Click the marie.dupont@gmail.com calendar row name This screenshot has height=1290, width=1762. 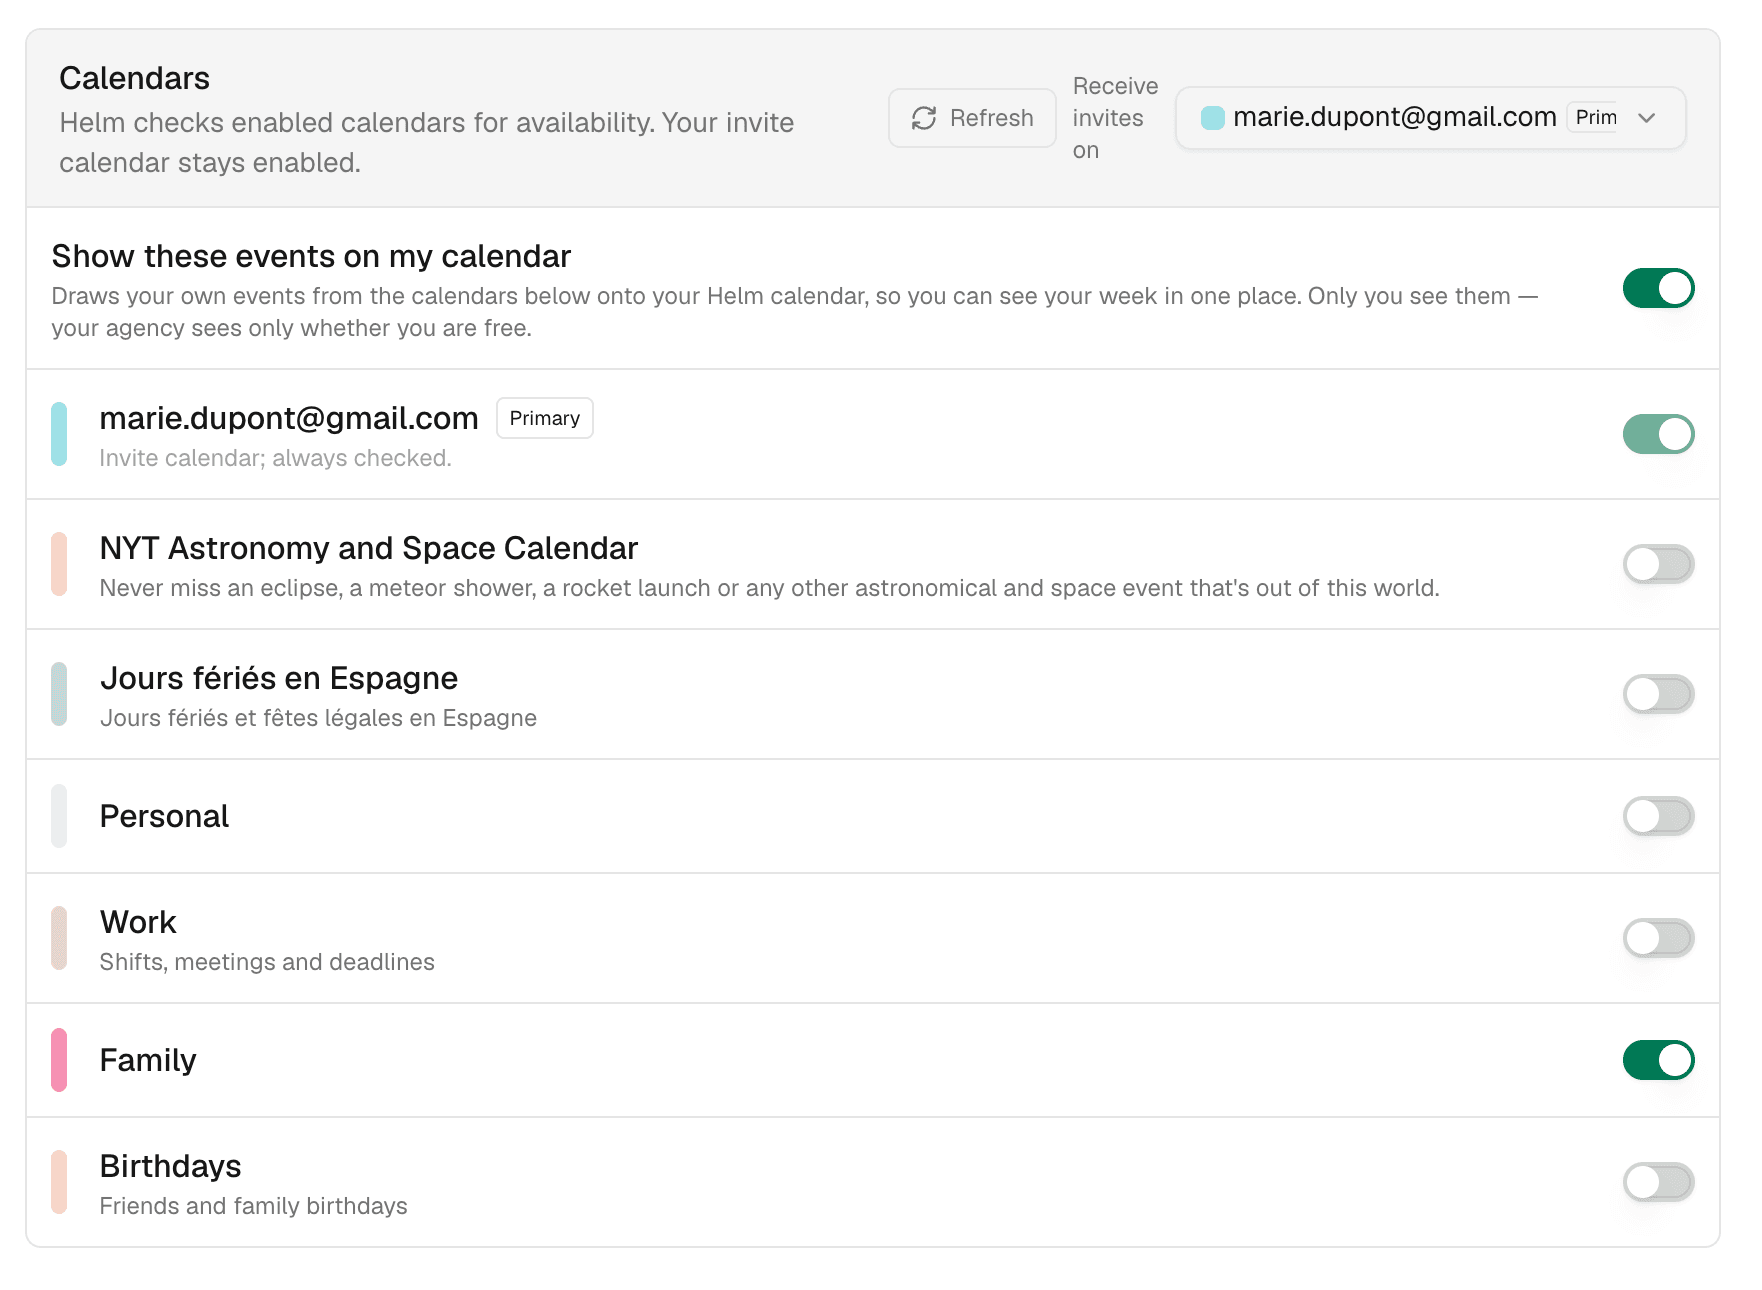pos(289,418)
